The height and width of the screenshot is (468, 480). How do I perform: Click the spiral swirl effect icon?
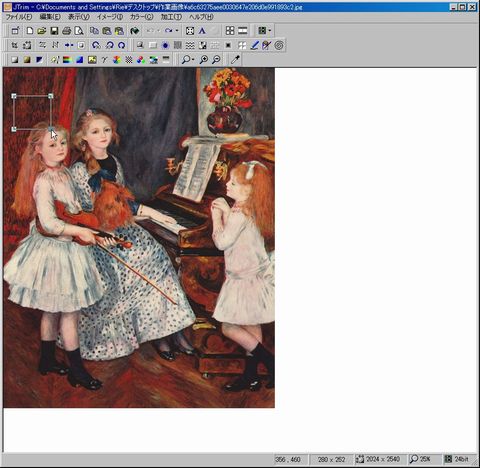tap(279, 45)
